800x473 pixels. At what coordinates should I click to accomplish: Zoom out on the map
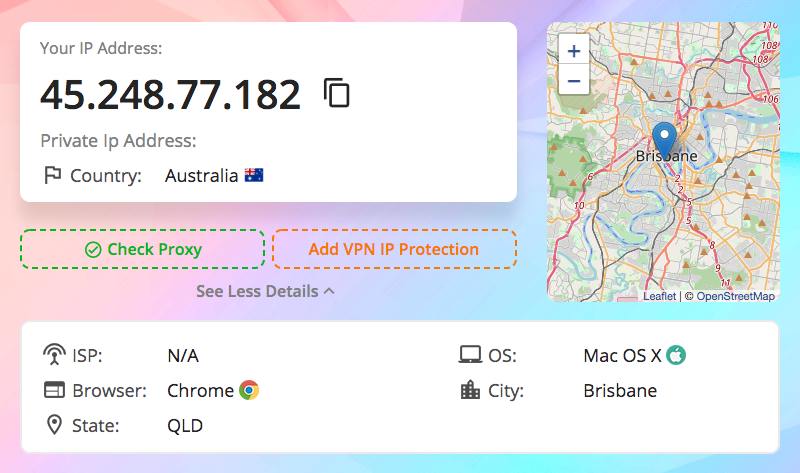click(574, 81)
